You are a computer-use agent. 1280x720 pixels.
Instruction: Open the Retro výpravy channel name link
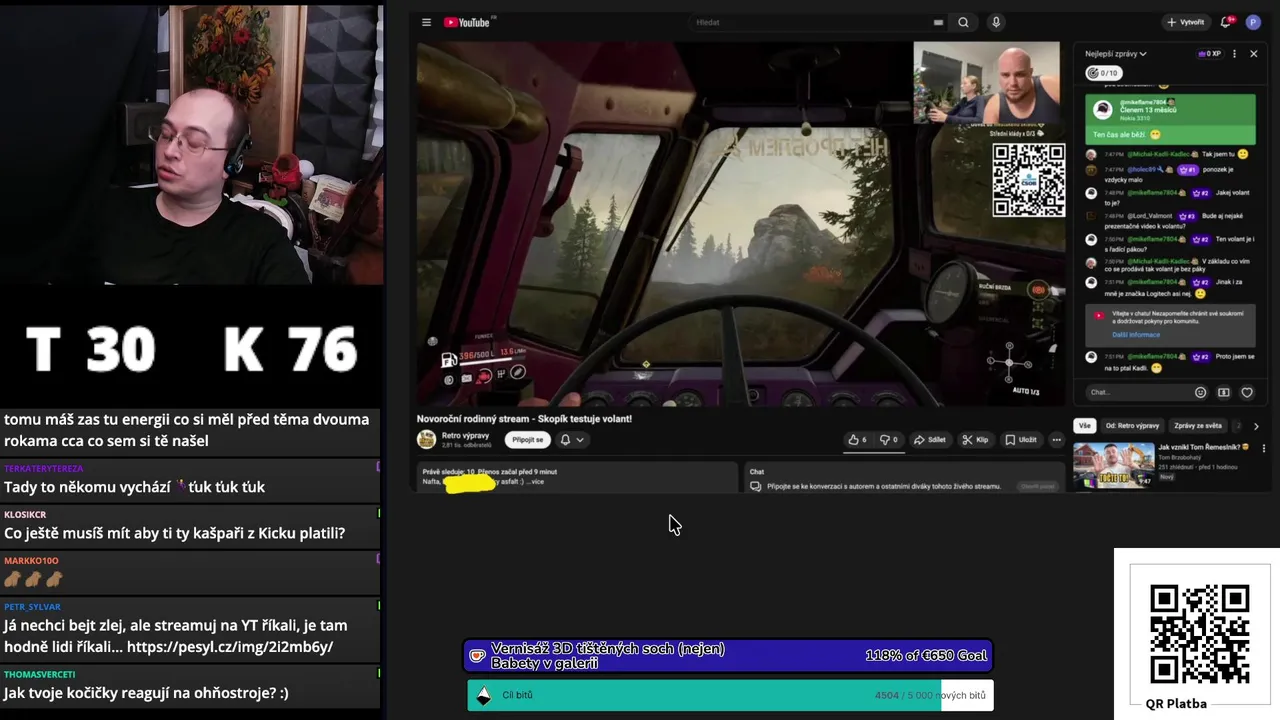pos(465,435)
